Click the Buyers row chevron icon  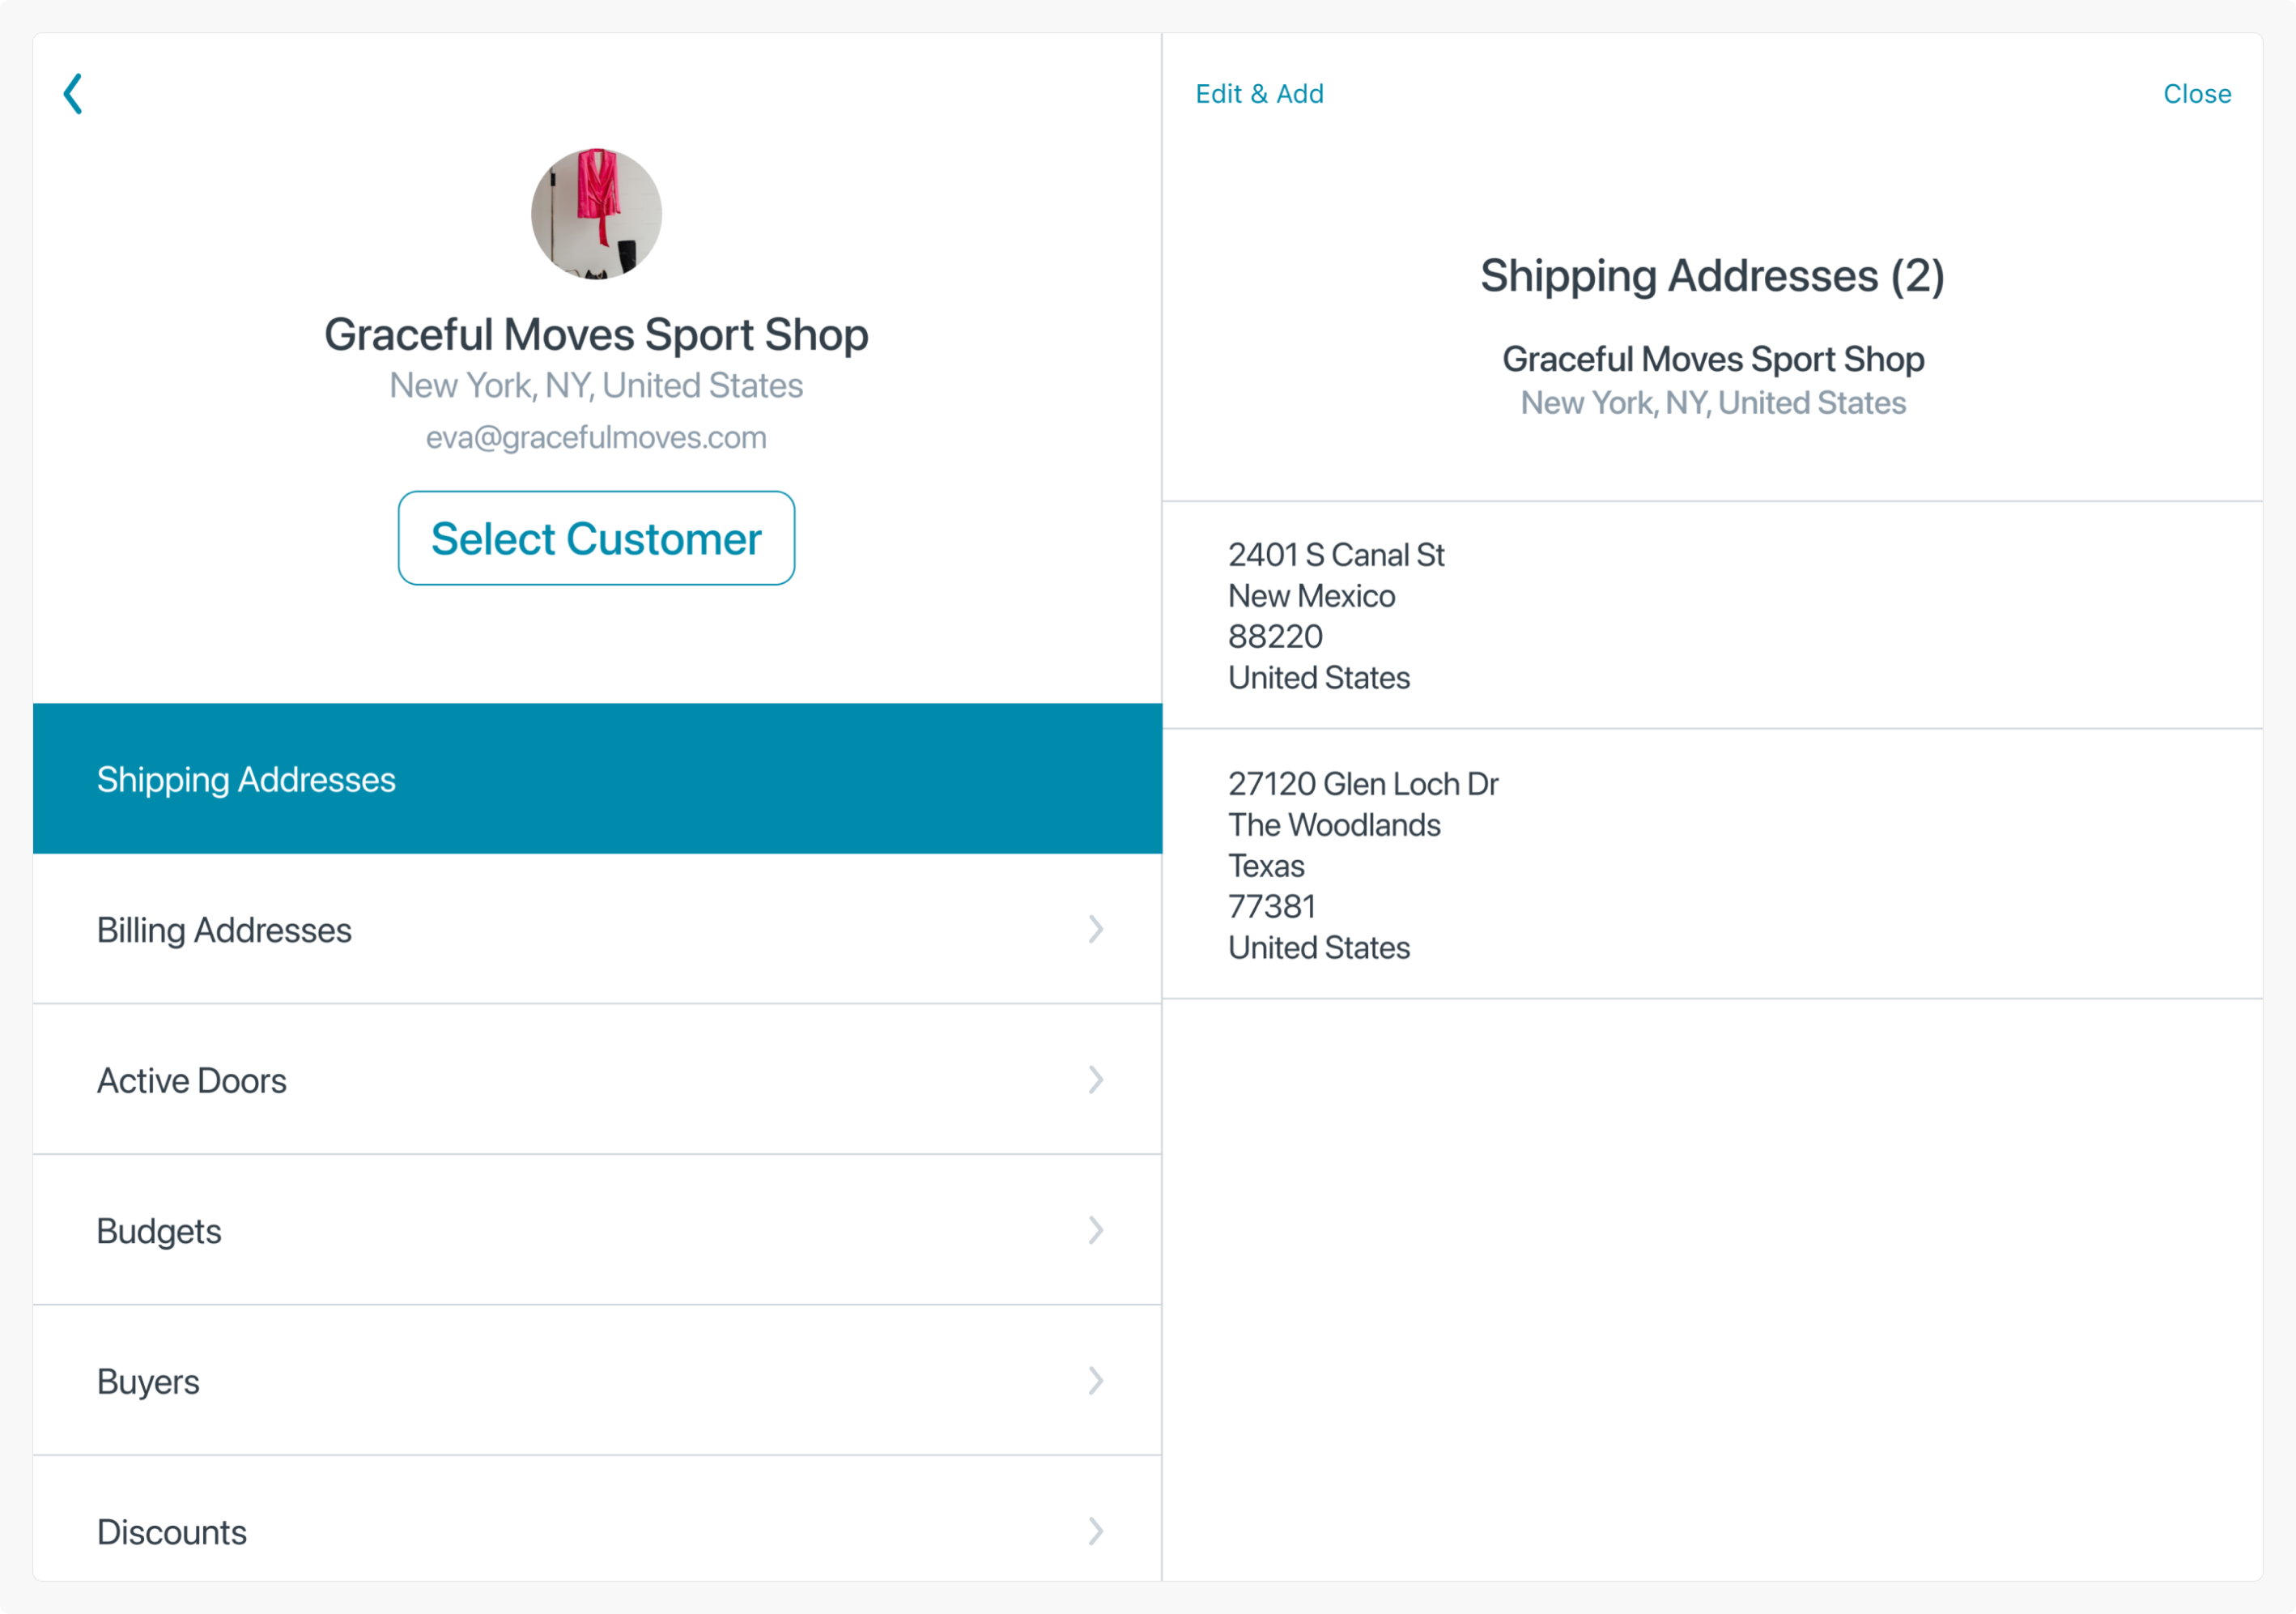coord(1096,1382)
